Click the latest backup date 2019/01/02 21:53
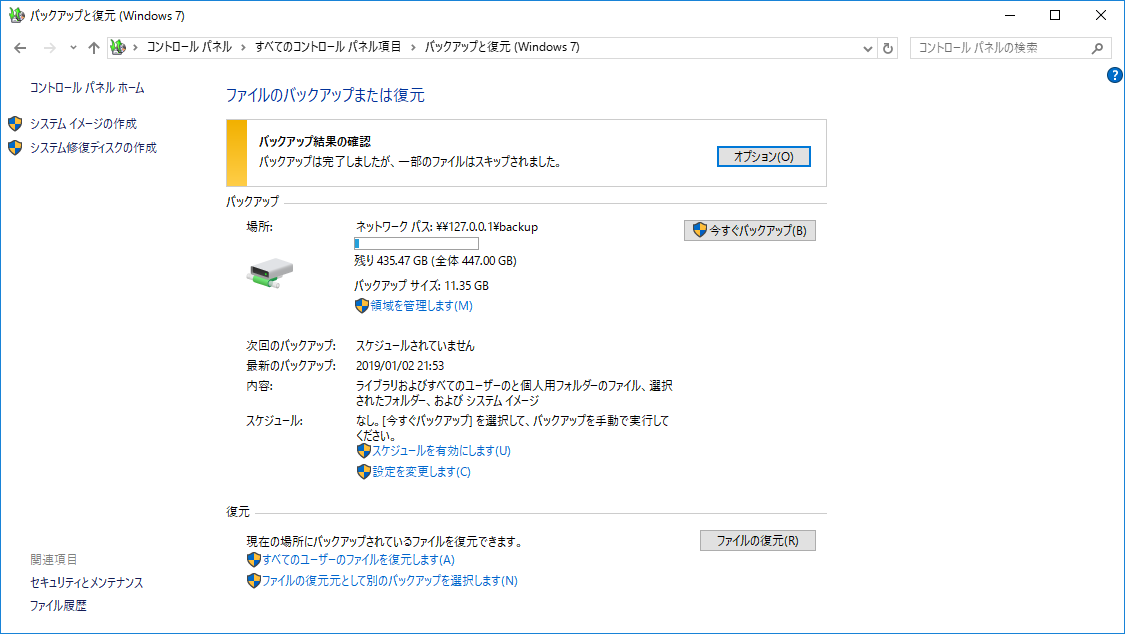The width and height of the screenshot is (1125, 634). pyautogui.click(x=400, y=366)
